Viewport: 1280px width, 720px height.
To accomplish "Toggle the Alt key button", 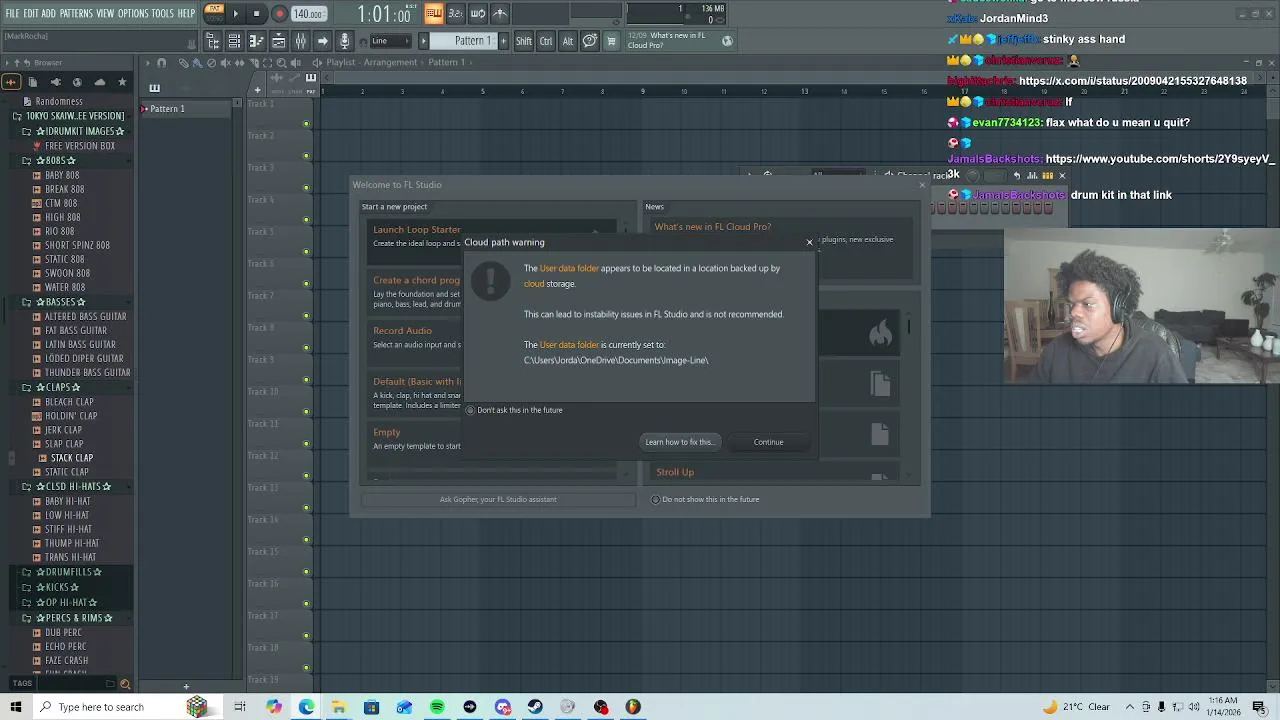I will tap(567, 41).
